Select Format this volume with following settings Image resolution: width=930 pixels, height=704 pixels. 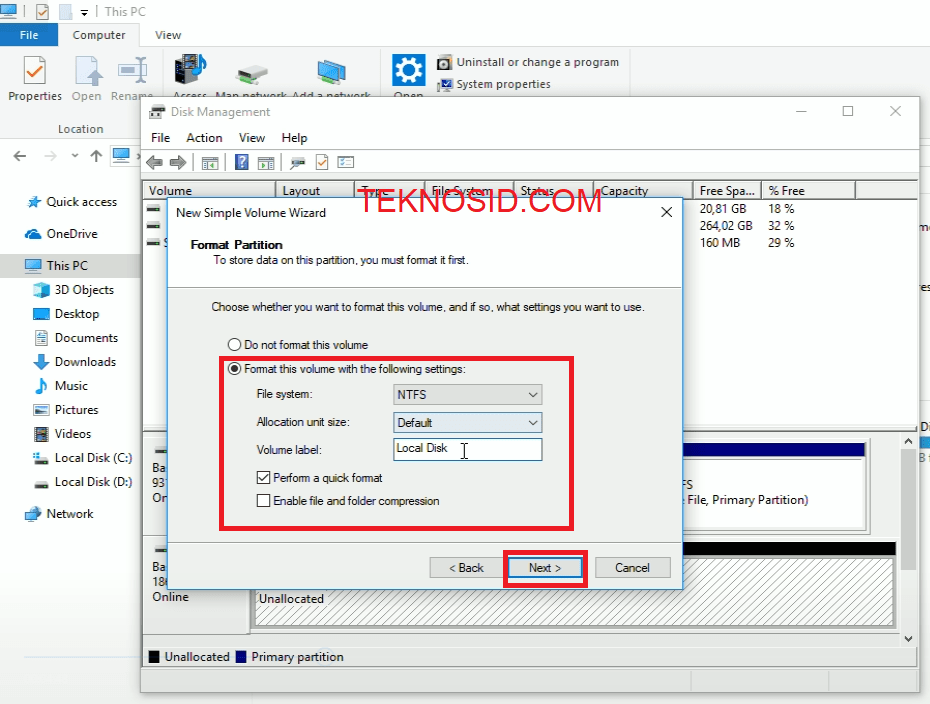coord(347,369)
